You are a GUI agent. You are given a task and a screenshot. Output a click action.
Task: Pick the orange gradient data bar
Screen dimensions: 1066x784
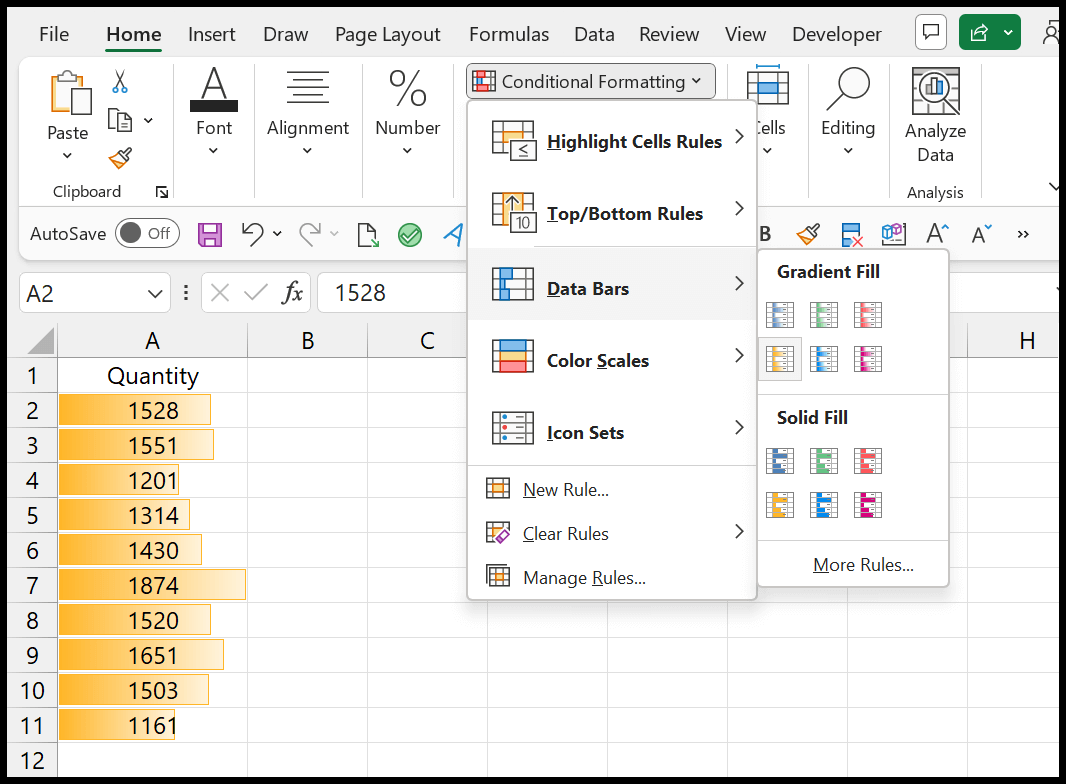click(x=780, y=359)
